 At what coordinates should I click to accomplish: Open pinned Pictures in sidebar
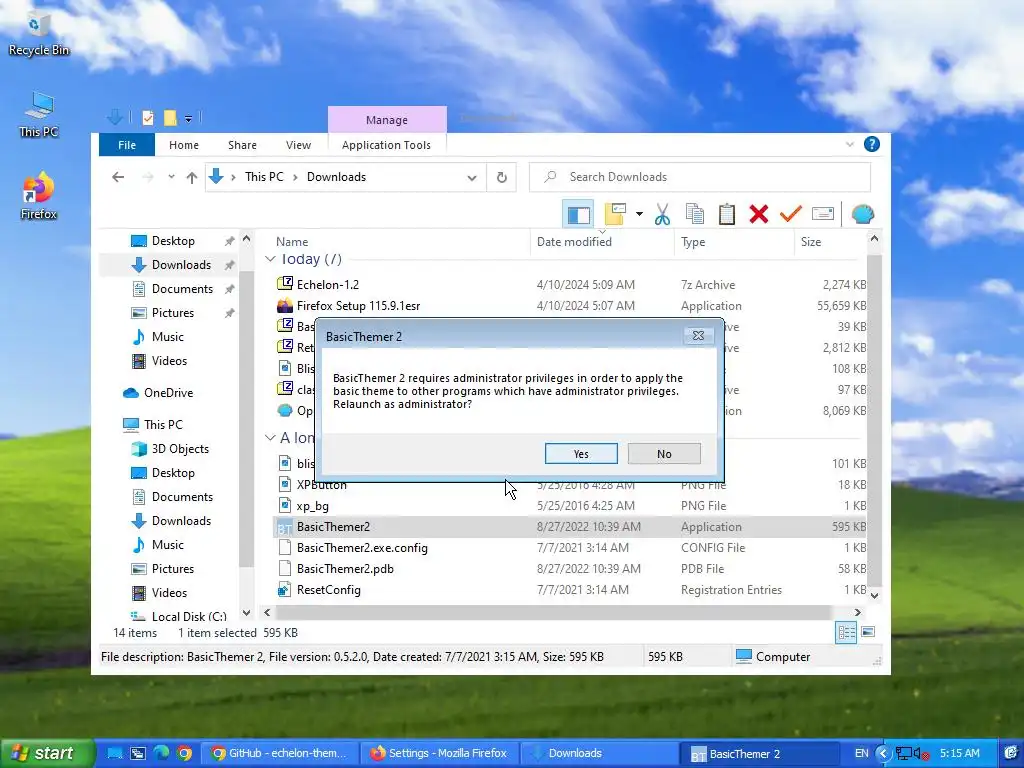click(x=172, y=313)
